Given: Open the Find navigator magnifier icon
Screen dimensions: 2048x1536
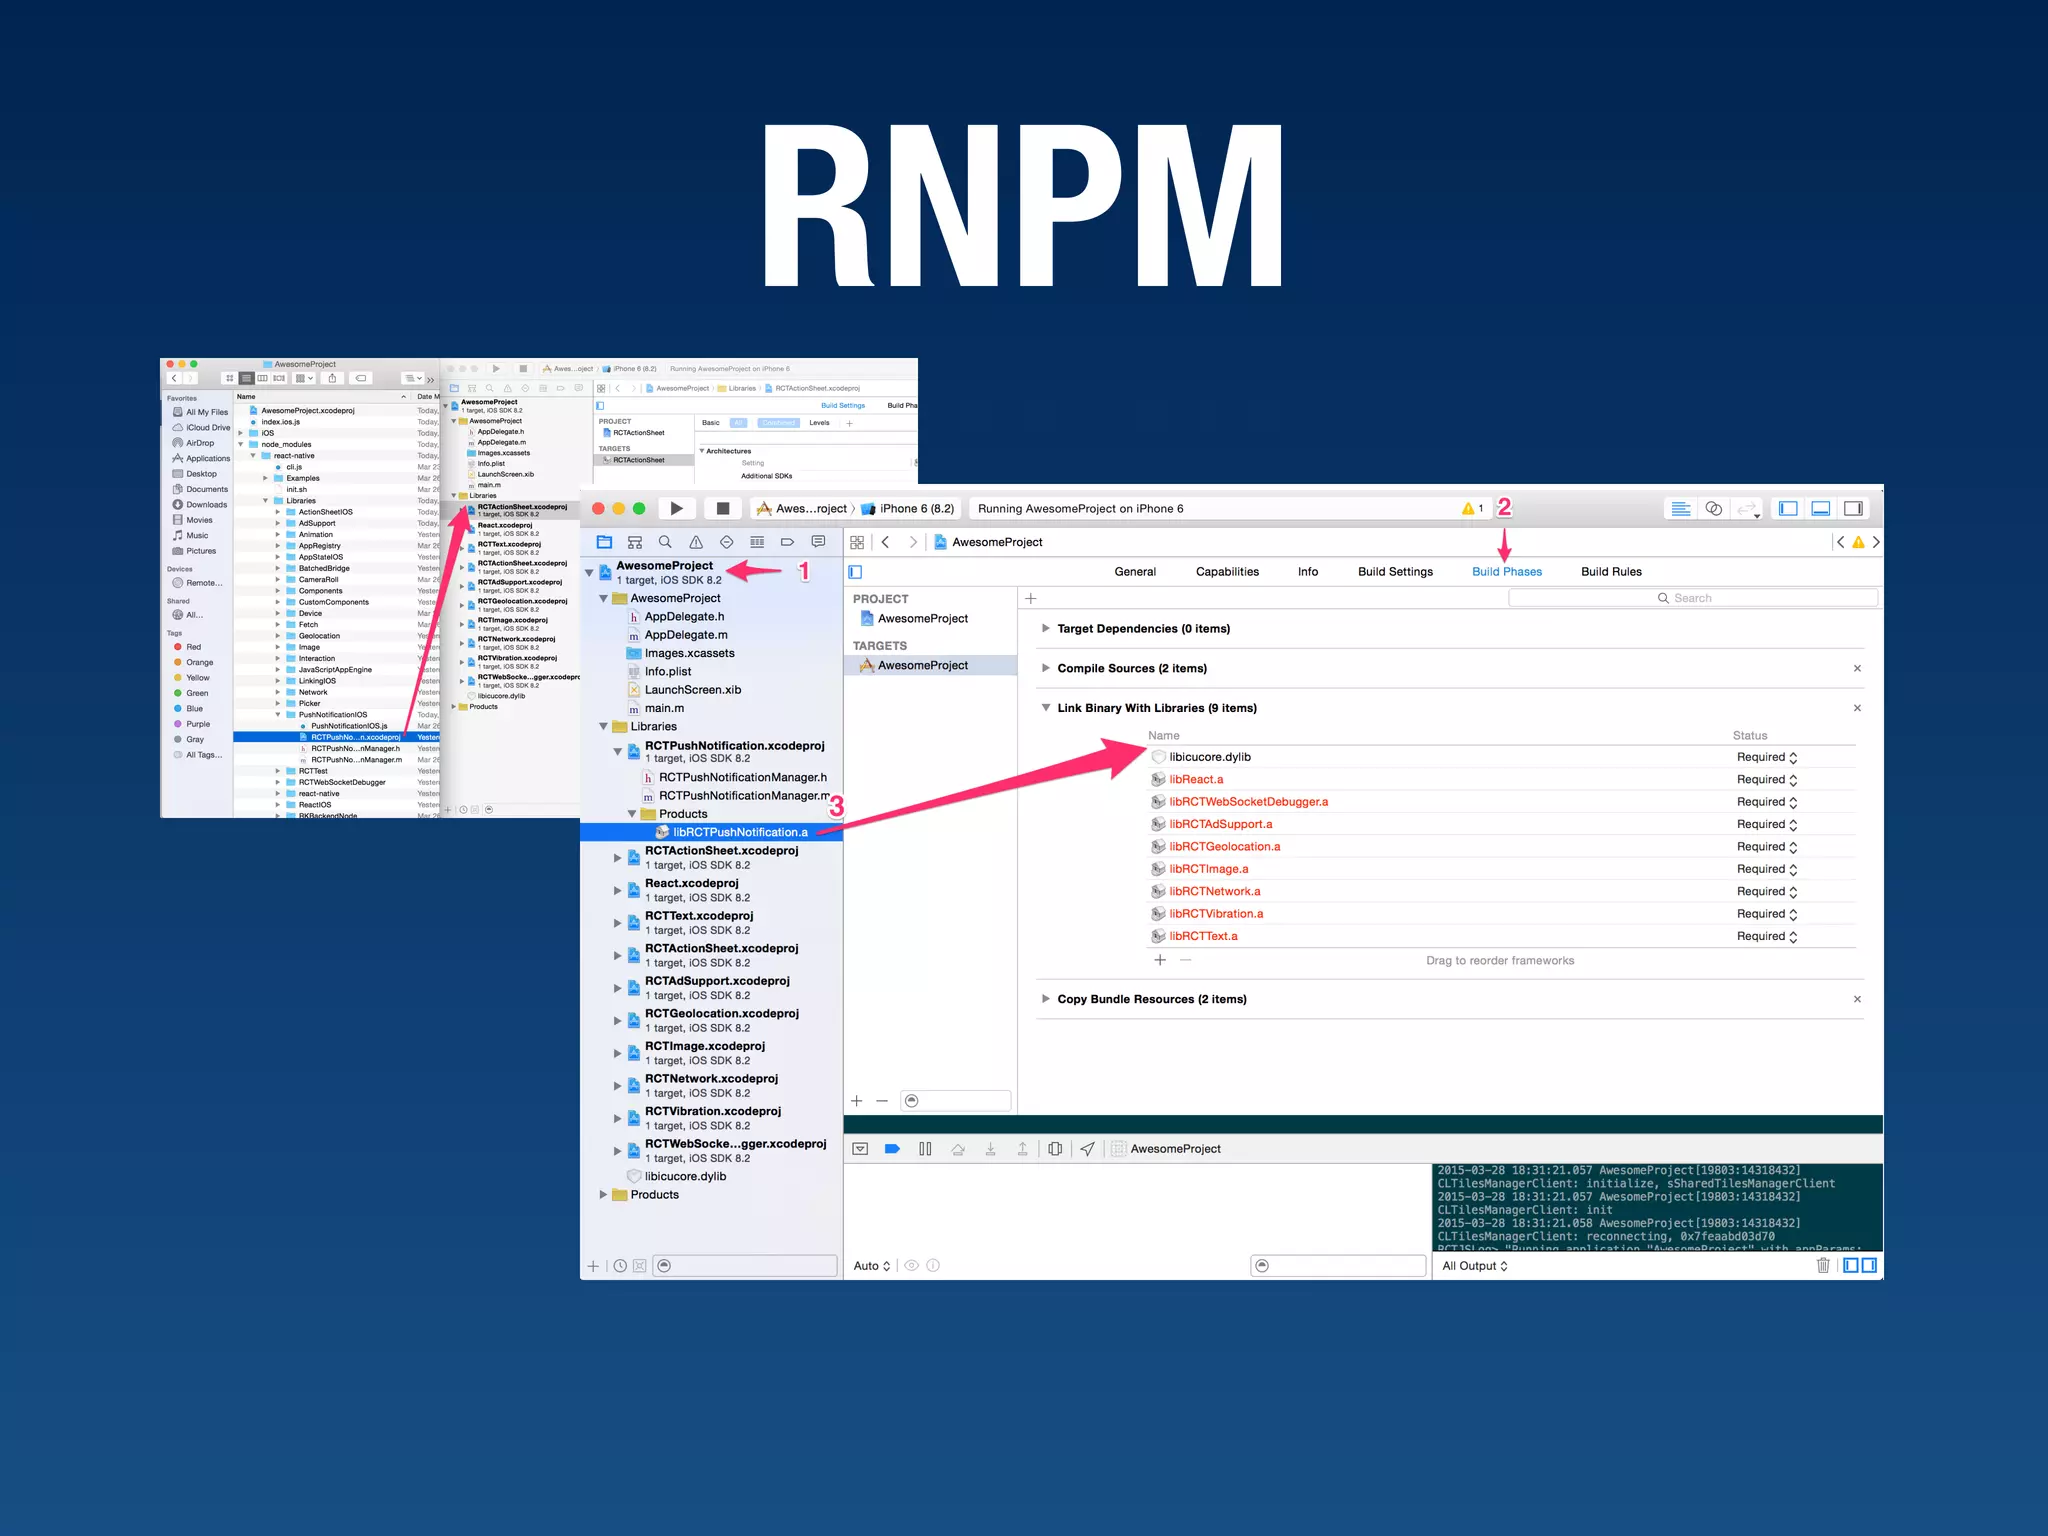Looking at the screenshot, I should pos(665,542).
